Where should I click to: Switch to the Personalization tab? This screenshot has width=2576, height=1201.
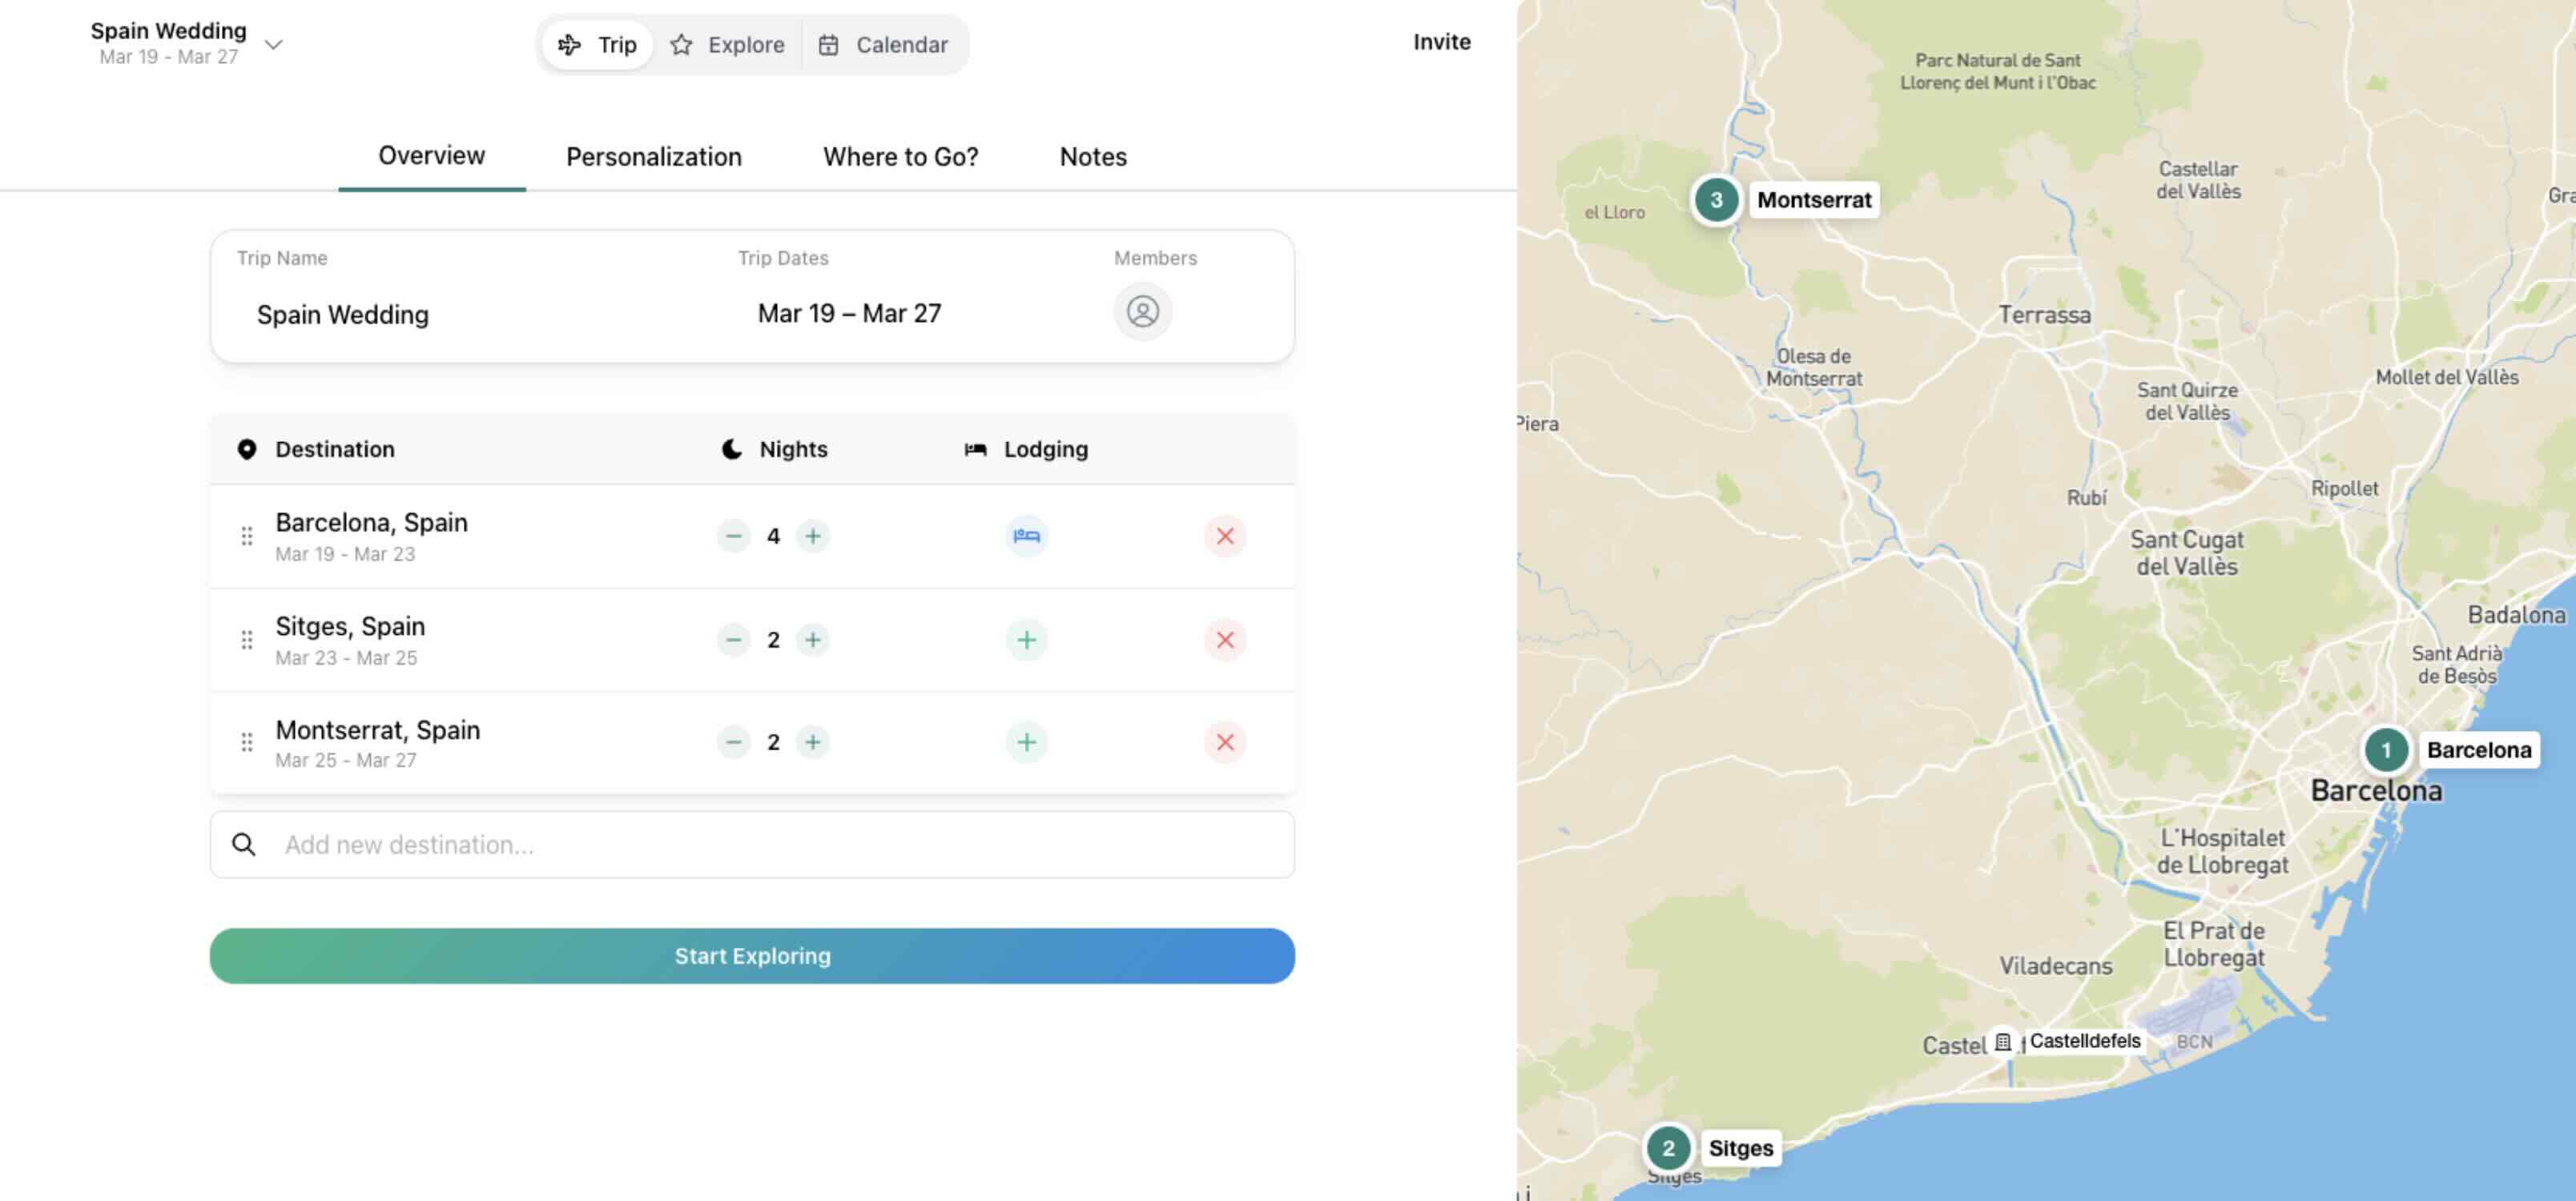coord(653,157)
